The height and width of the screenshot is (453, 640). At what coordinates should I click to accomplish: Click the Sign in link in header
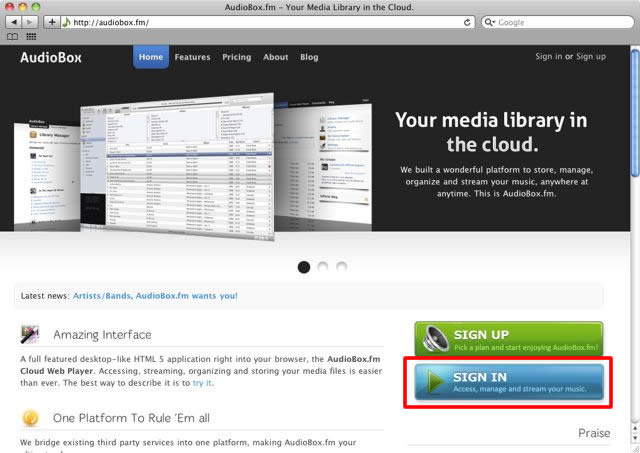click(549, 56)
